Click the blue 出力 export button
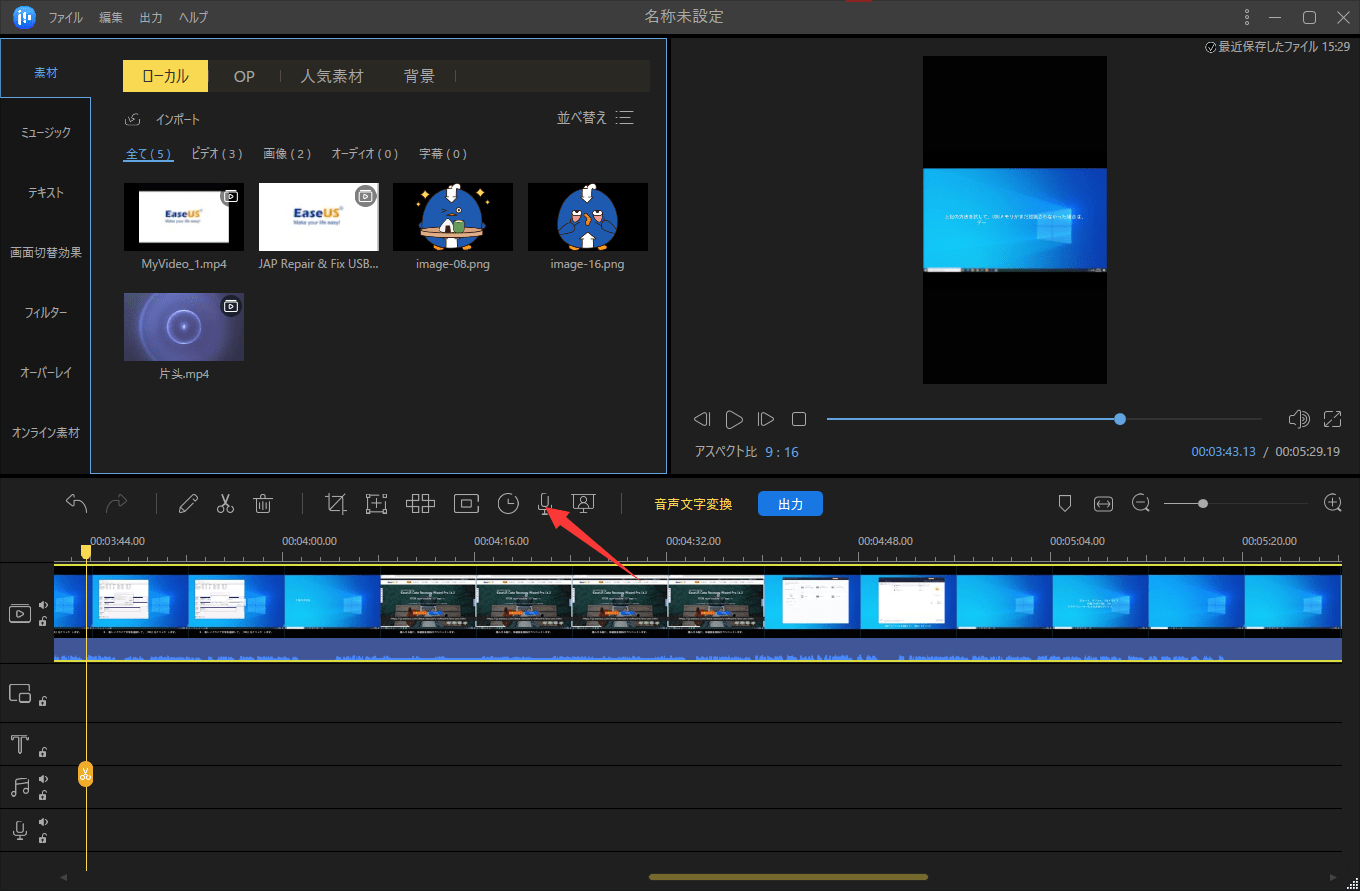Viewport: 1360px width, 891px height. [x=790, y=504]
